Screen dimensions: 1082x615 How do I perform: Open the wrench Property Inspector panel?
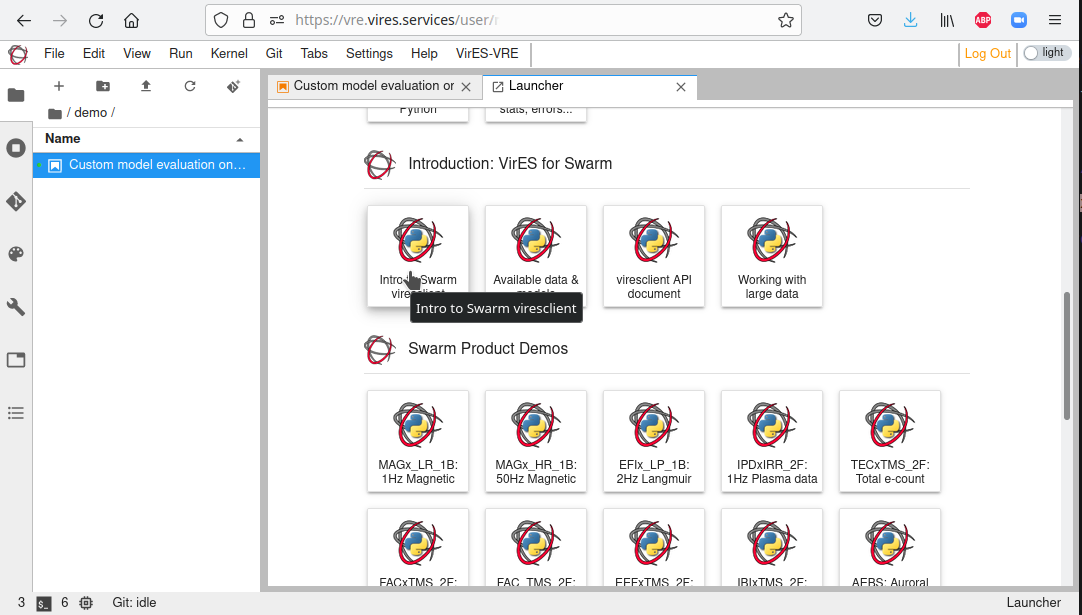tap(16, 307)
